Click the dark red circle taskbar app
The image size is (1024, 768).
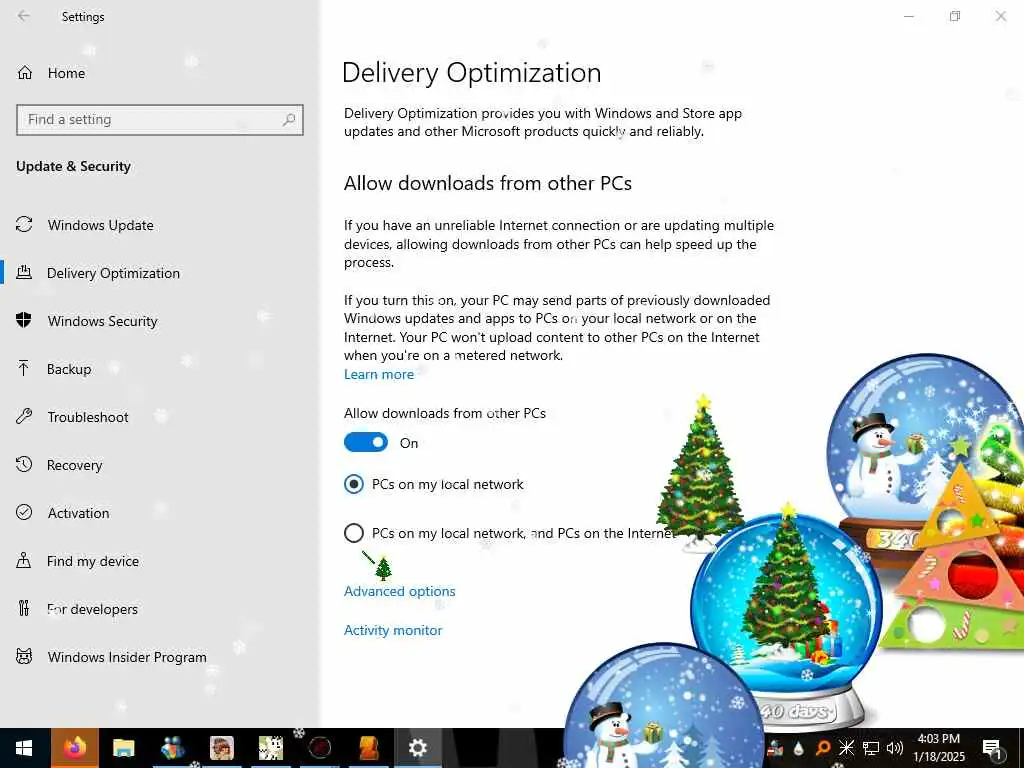coord(319,748)
